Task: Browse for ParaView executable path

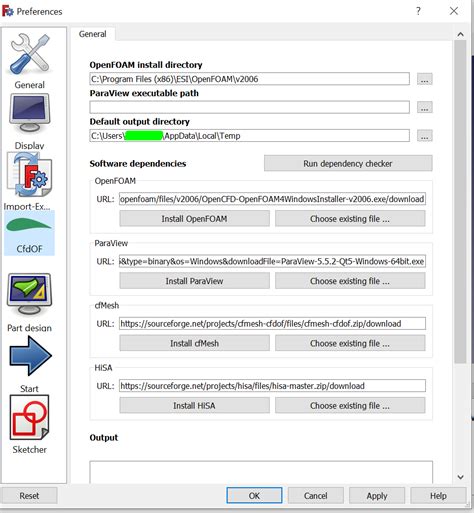Action: tap(424, 107)
